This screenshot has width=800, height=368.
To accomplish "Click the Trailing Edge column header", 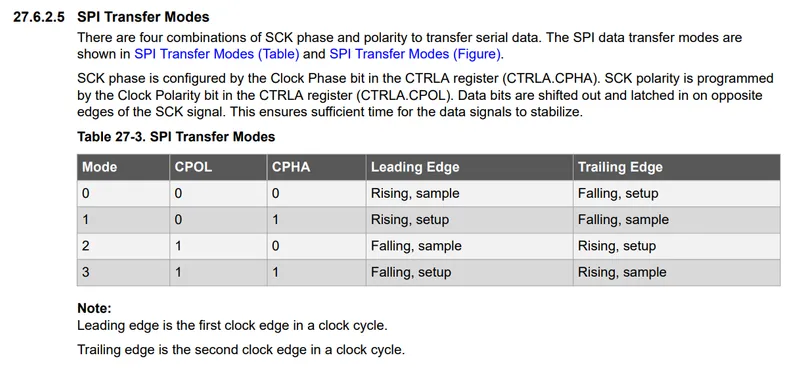I will (x=677, y=167).
